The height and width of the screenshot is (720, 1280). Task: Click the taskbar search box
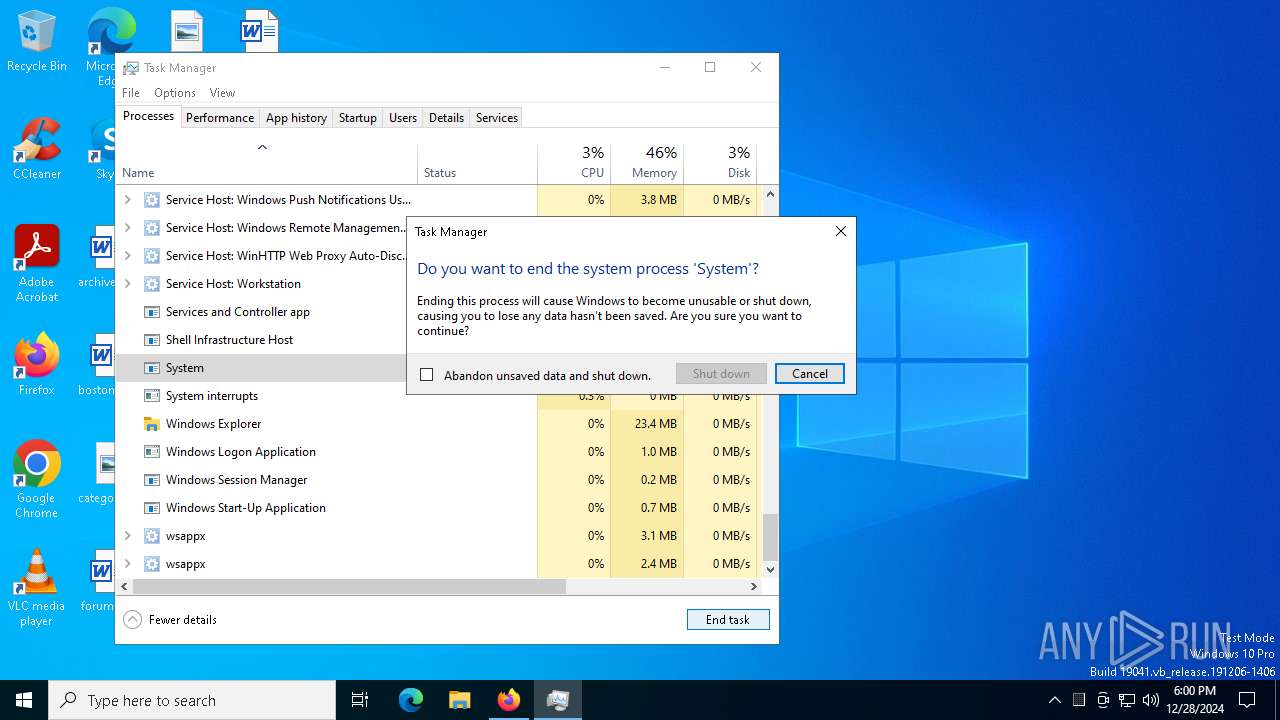pos(192,700)
